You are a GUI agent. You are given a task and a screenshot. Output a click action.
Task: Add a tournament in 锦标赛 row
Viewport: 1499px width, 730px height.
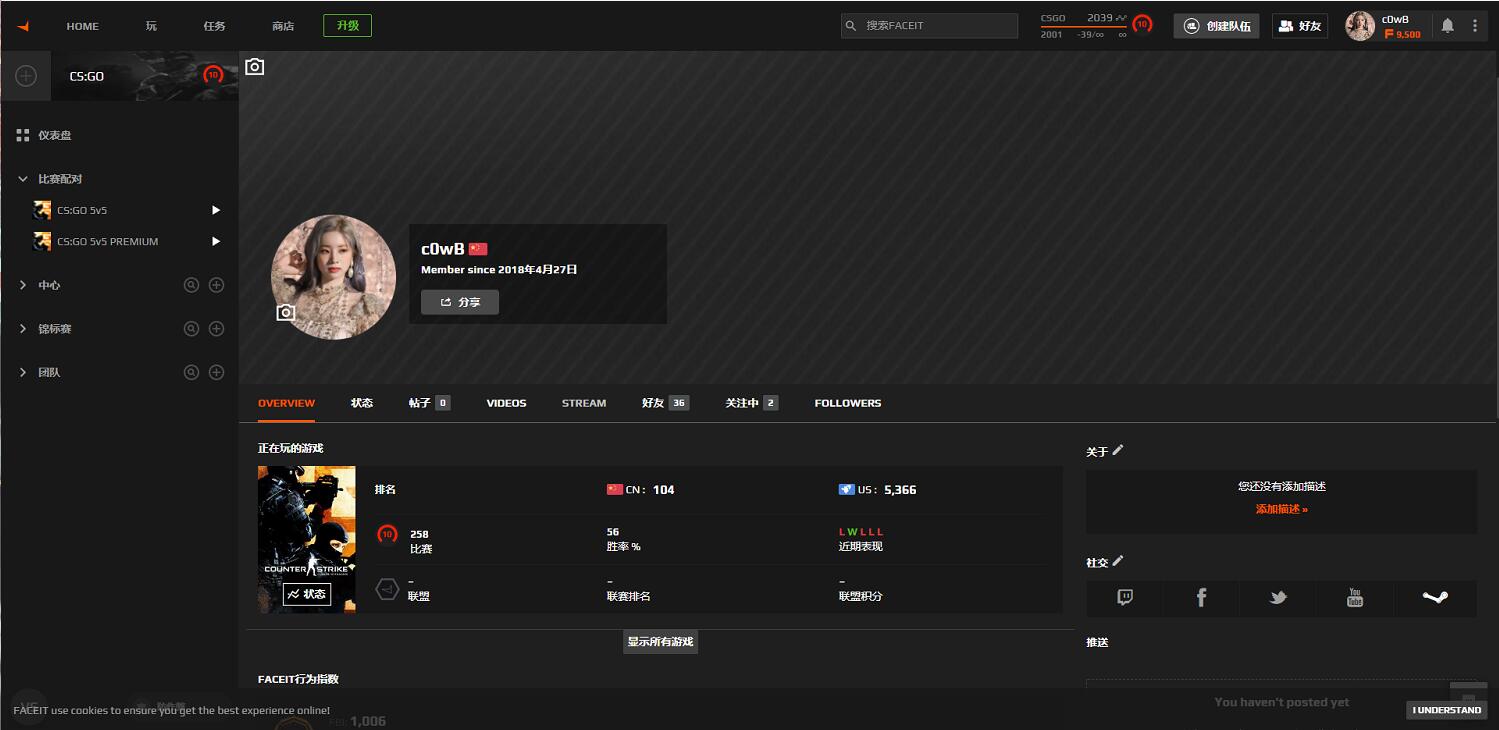[x=216, y=329]
